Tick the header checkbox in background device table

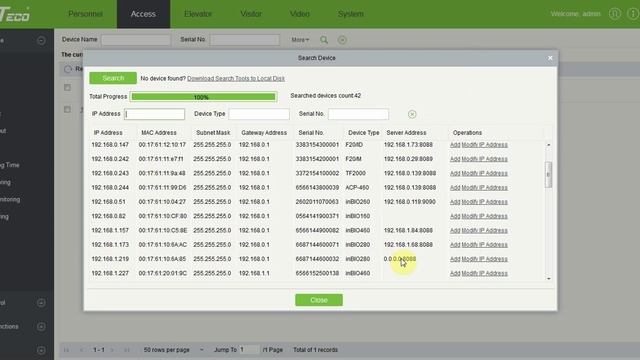click(x=67, y=88)
